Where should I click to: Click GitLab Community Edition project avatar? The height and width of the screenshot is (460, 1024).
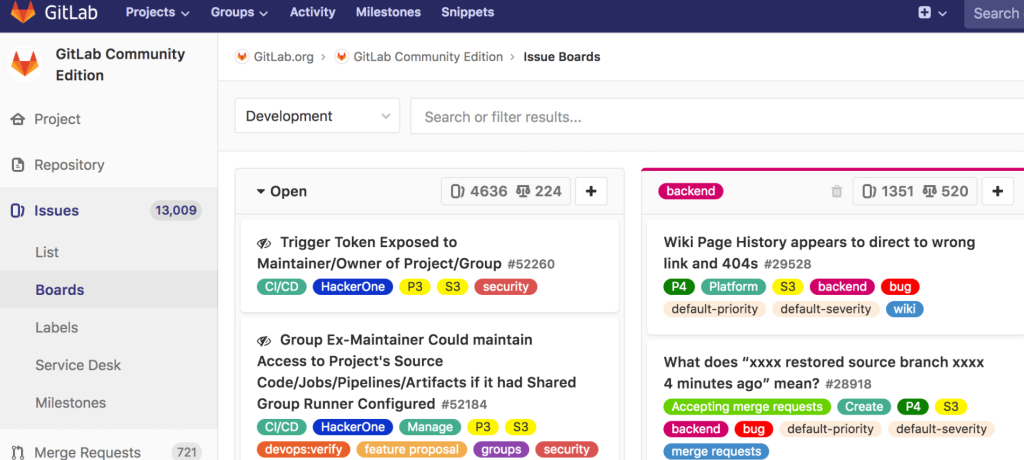tap(25, 64)
